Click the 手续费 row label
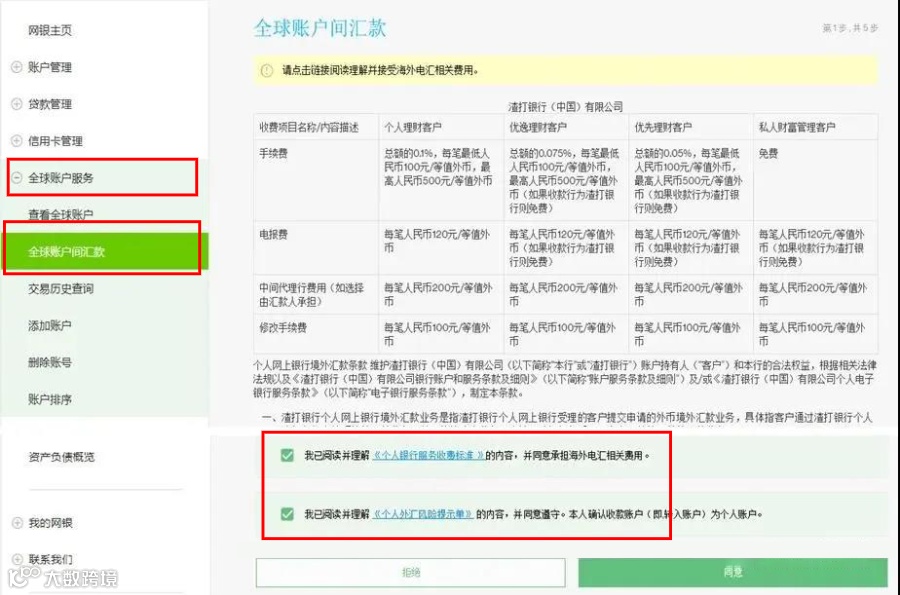This screenshot has height=595, width=900. [273, 153]
